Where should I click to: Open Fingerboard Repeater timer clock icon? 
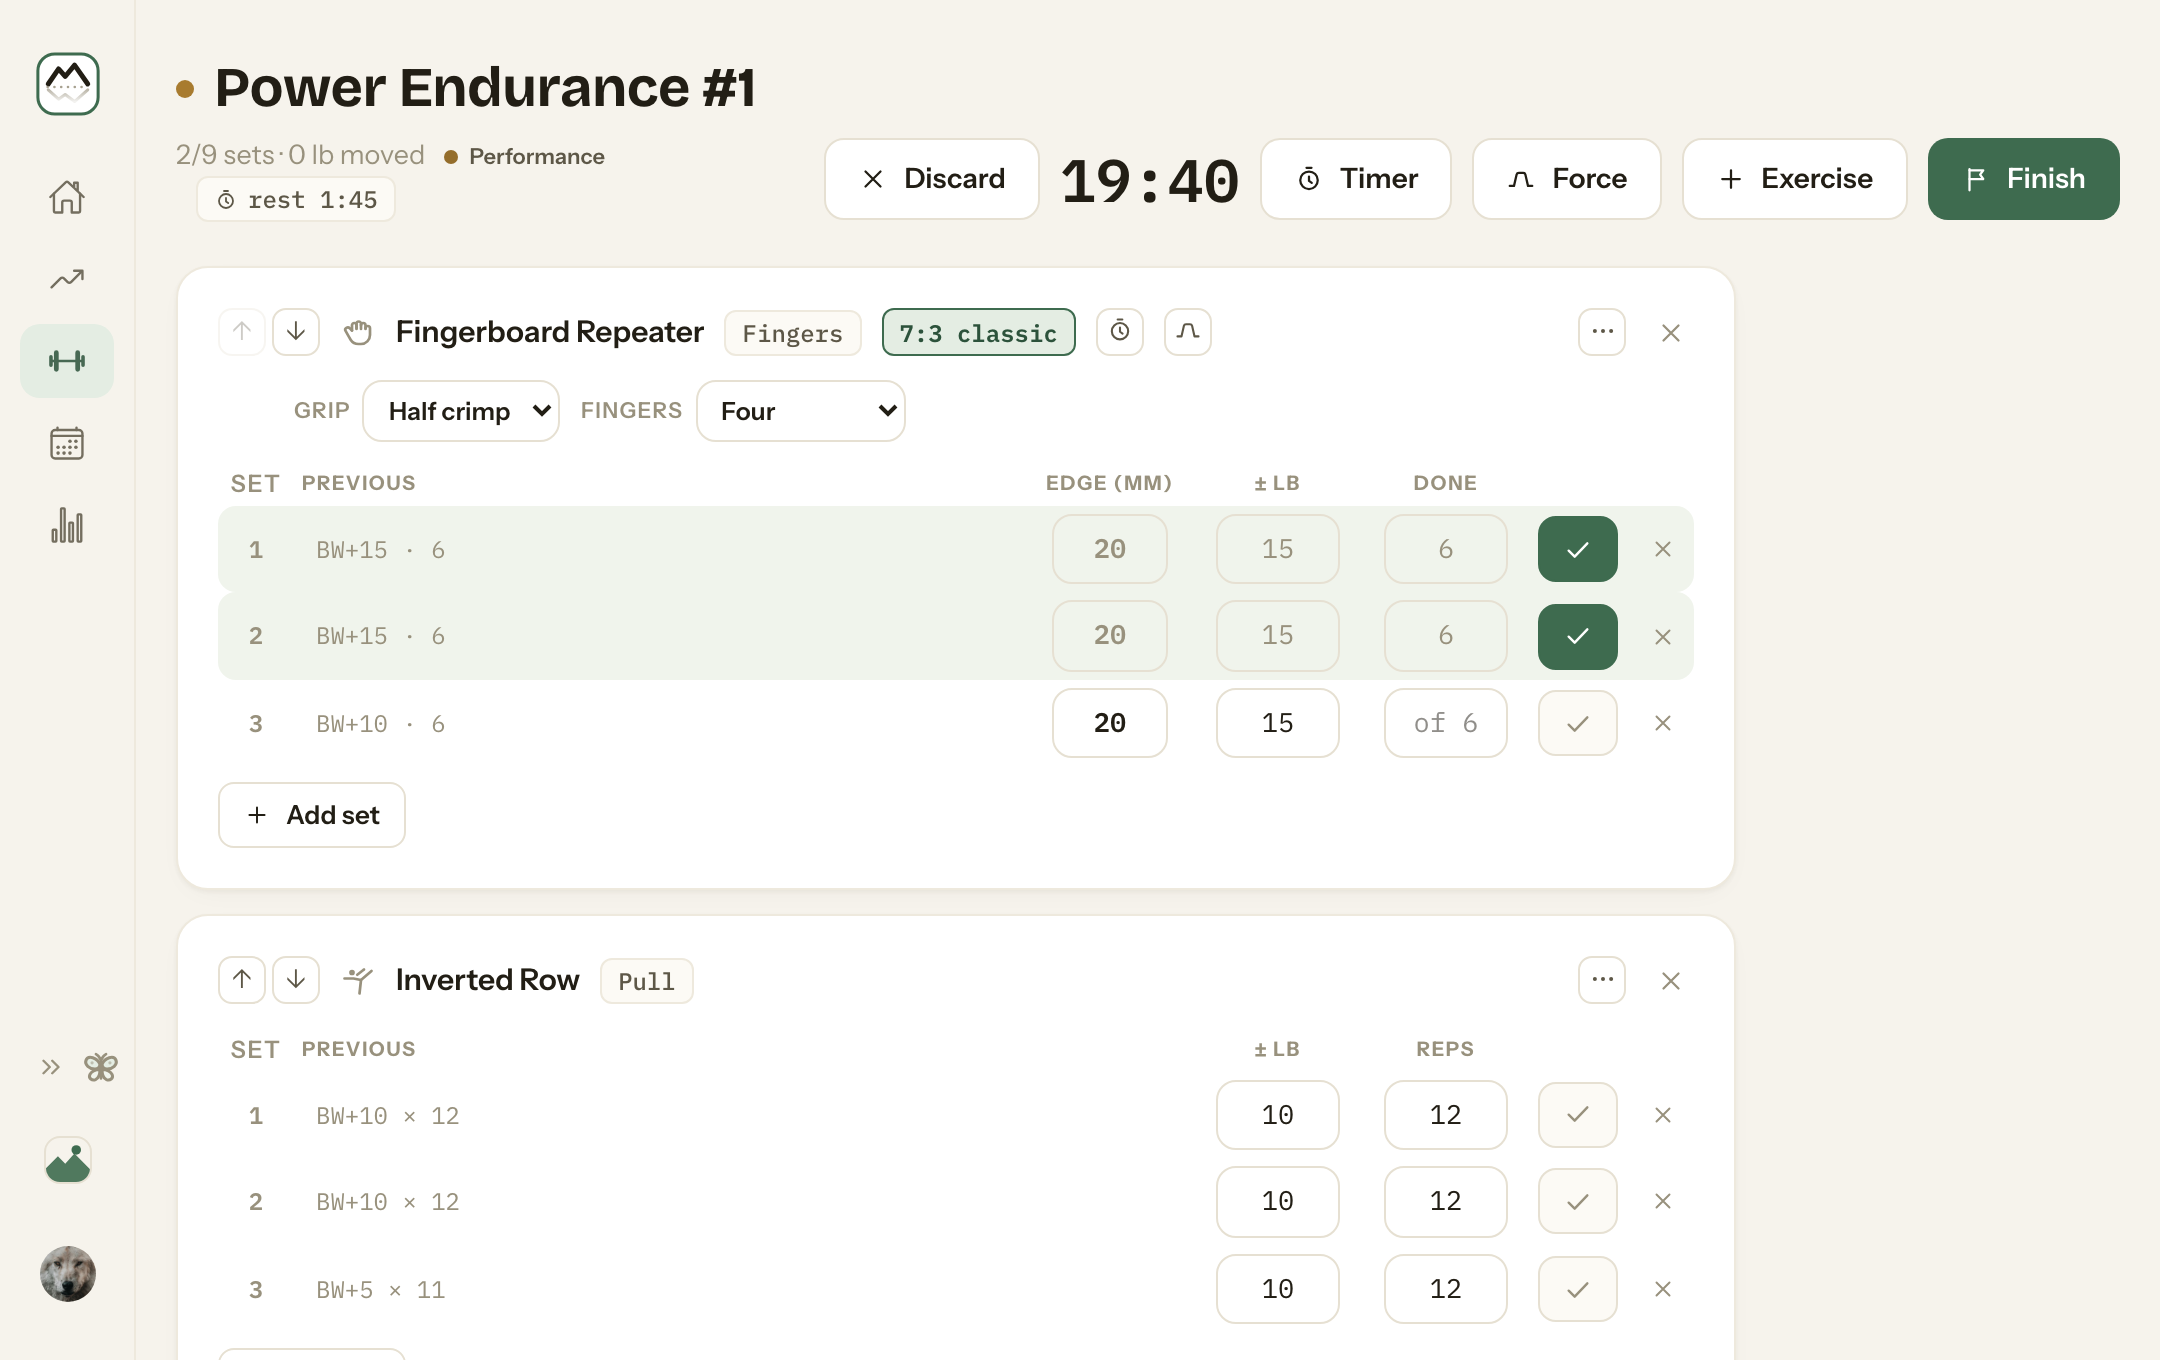pos(1120,332)
